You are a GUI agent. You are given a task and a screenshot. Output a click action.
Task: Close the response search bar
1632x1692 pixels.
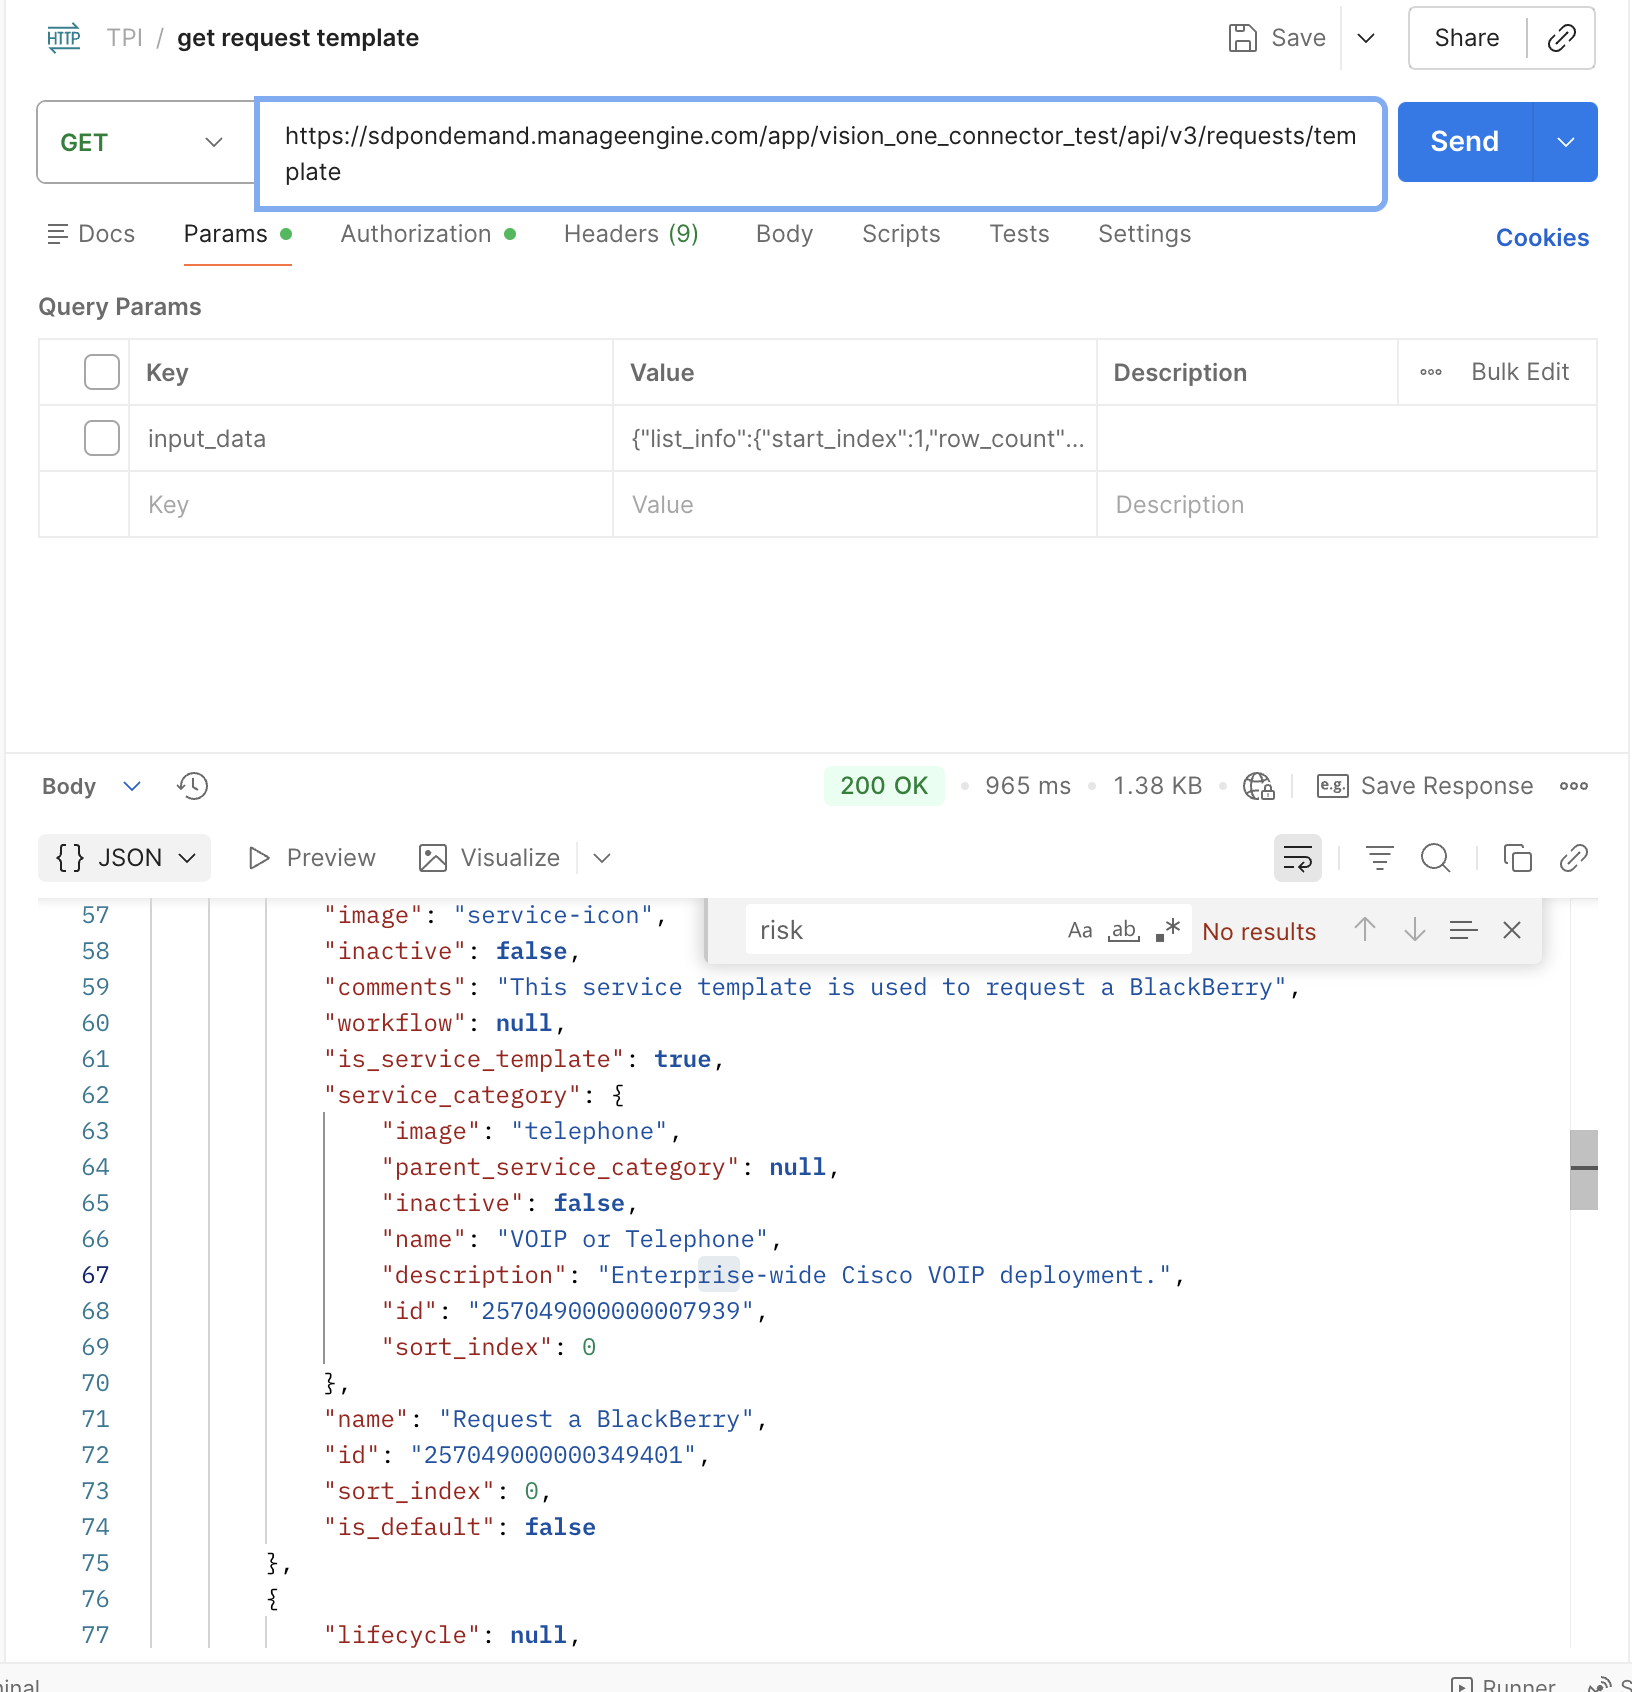click(x=1511, y=931)
